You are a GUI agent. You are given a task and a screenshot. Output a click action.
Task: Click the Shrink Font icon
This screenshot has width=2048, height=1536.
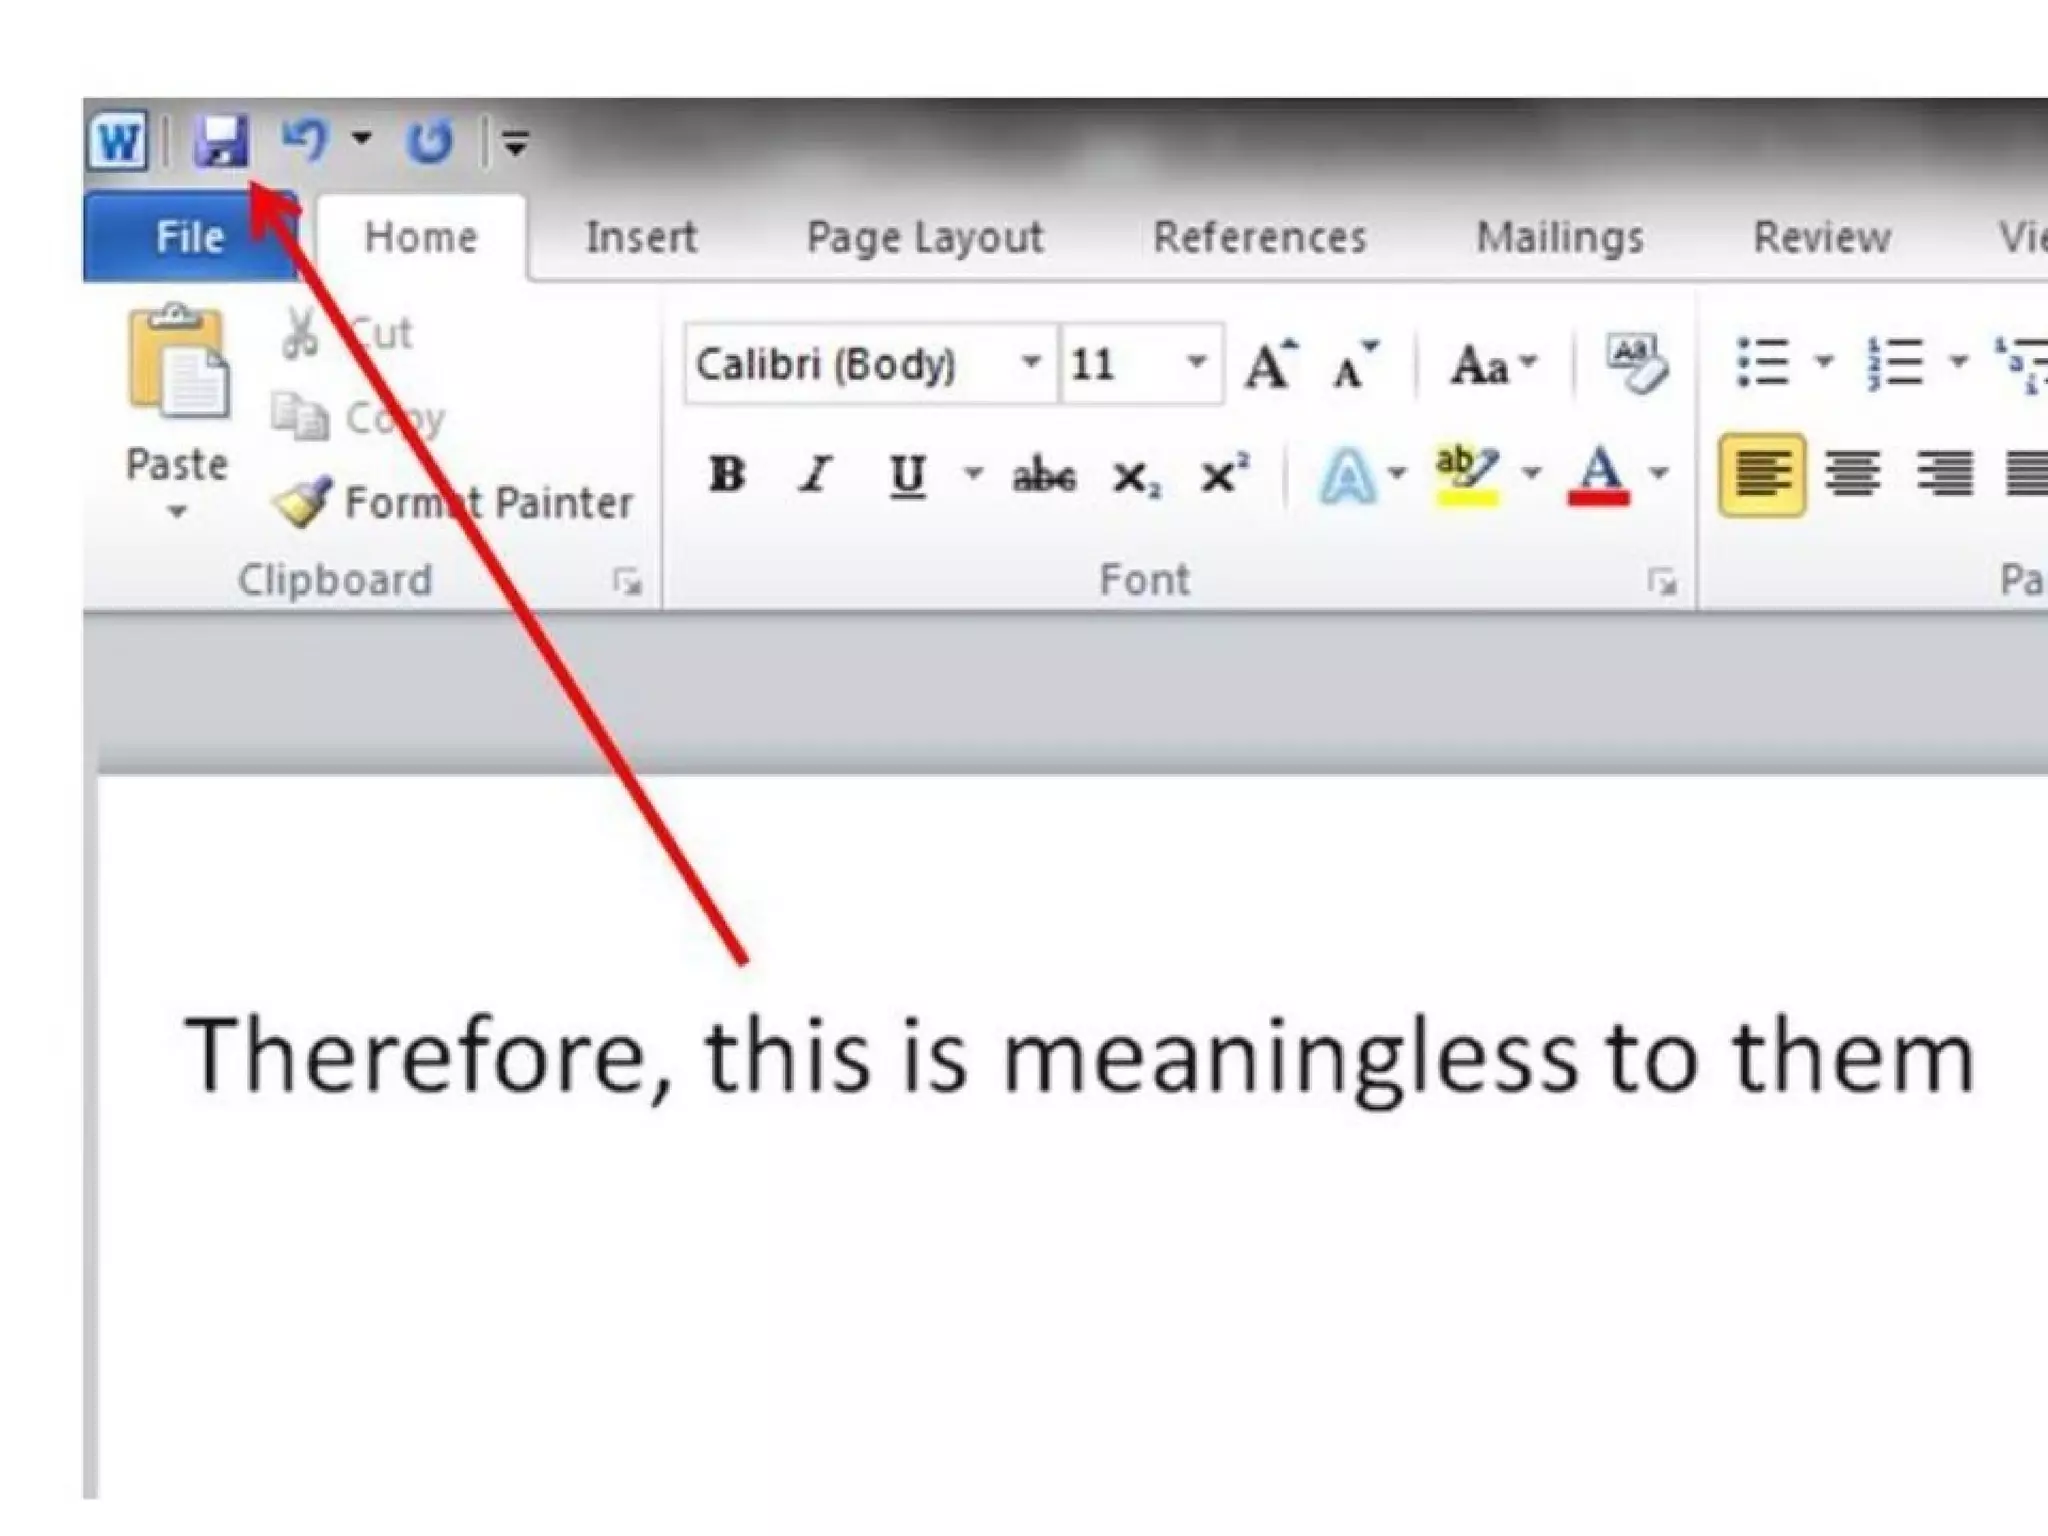click(x=1354, y=365)
